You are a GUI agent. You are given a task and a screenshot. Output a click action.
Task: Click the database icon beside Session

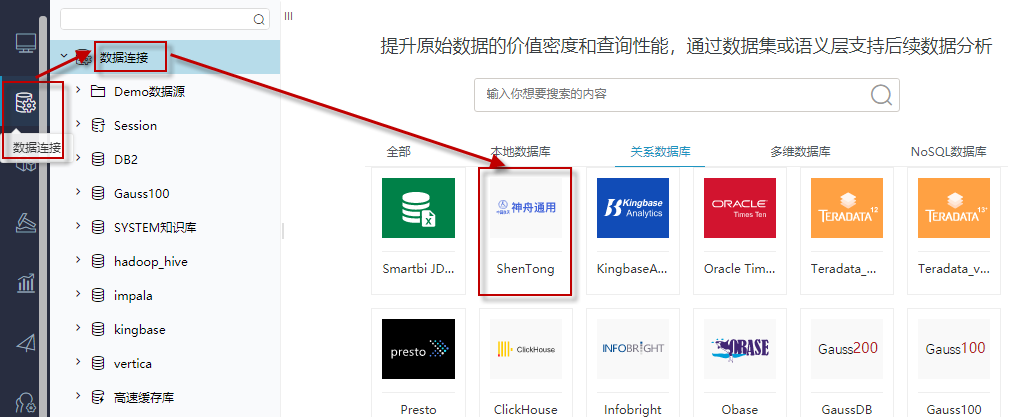point(98,125)
